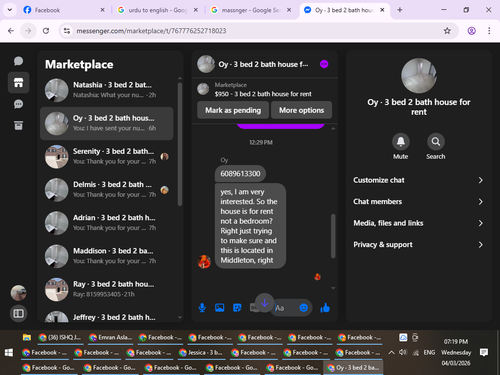
Task: Open the $950 listing thumbnail under chat header
Action: [203, 89]
